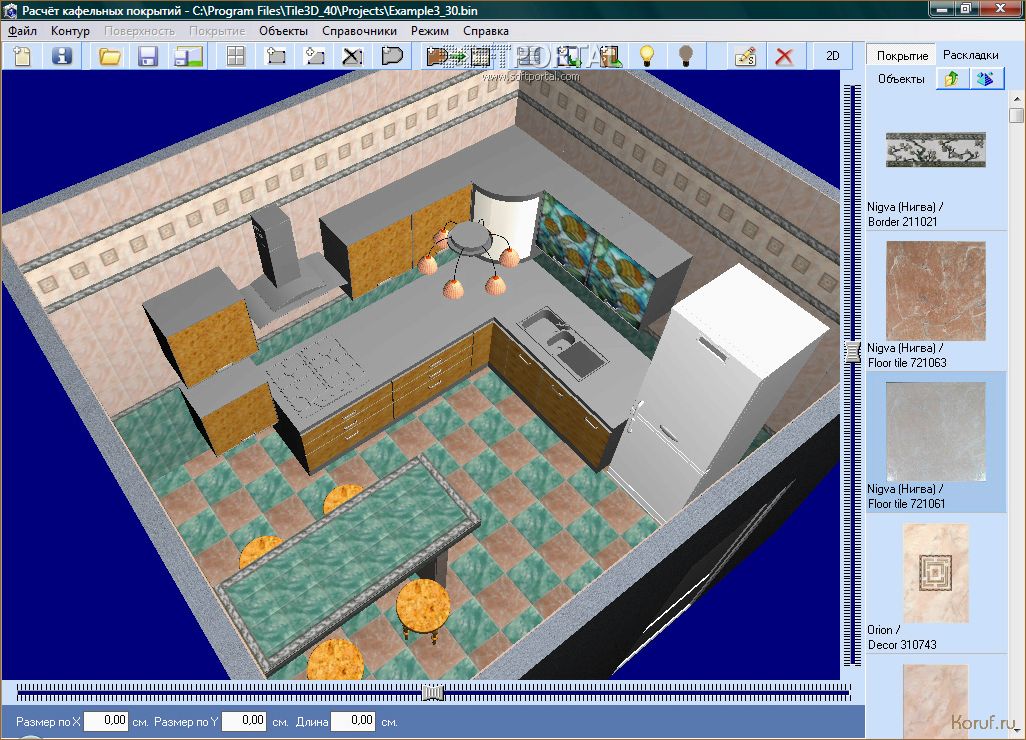
Task: Save as picture using floppy-with-image icon
Action: click(188, 56)
